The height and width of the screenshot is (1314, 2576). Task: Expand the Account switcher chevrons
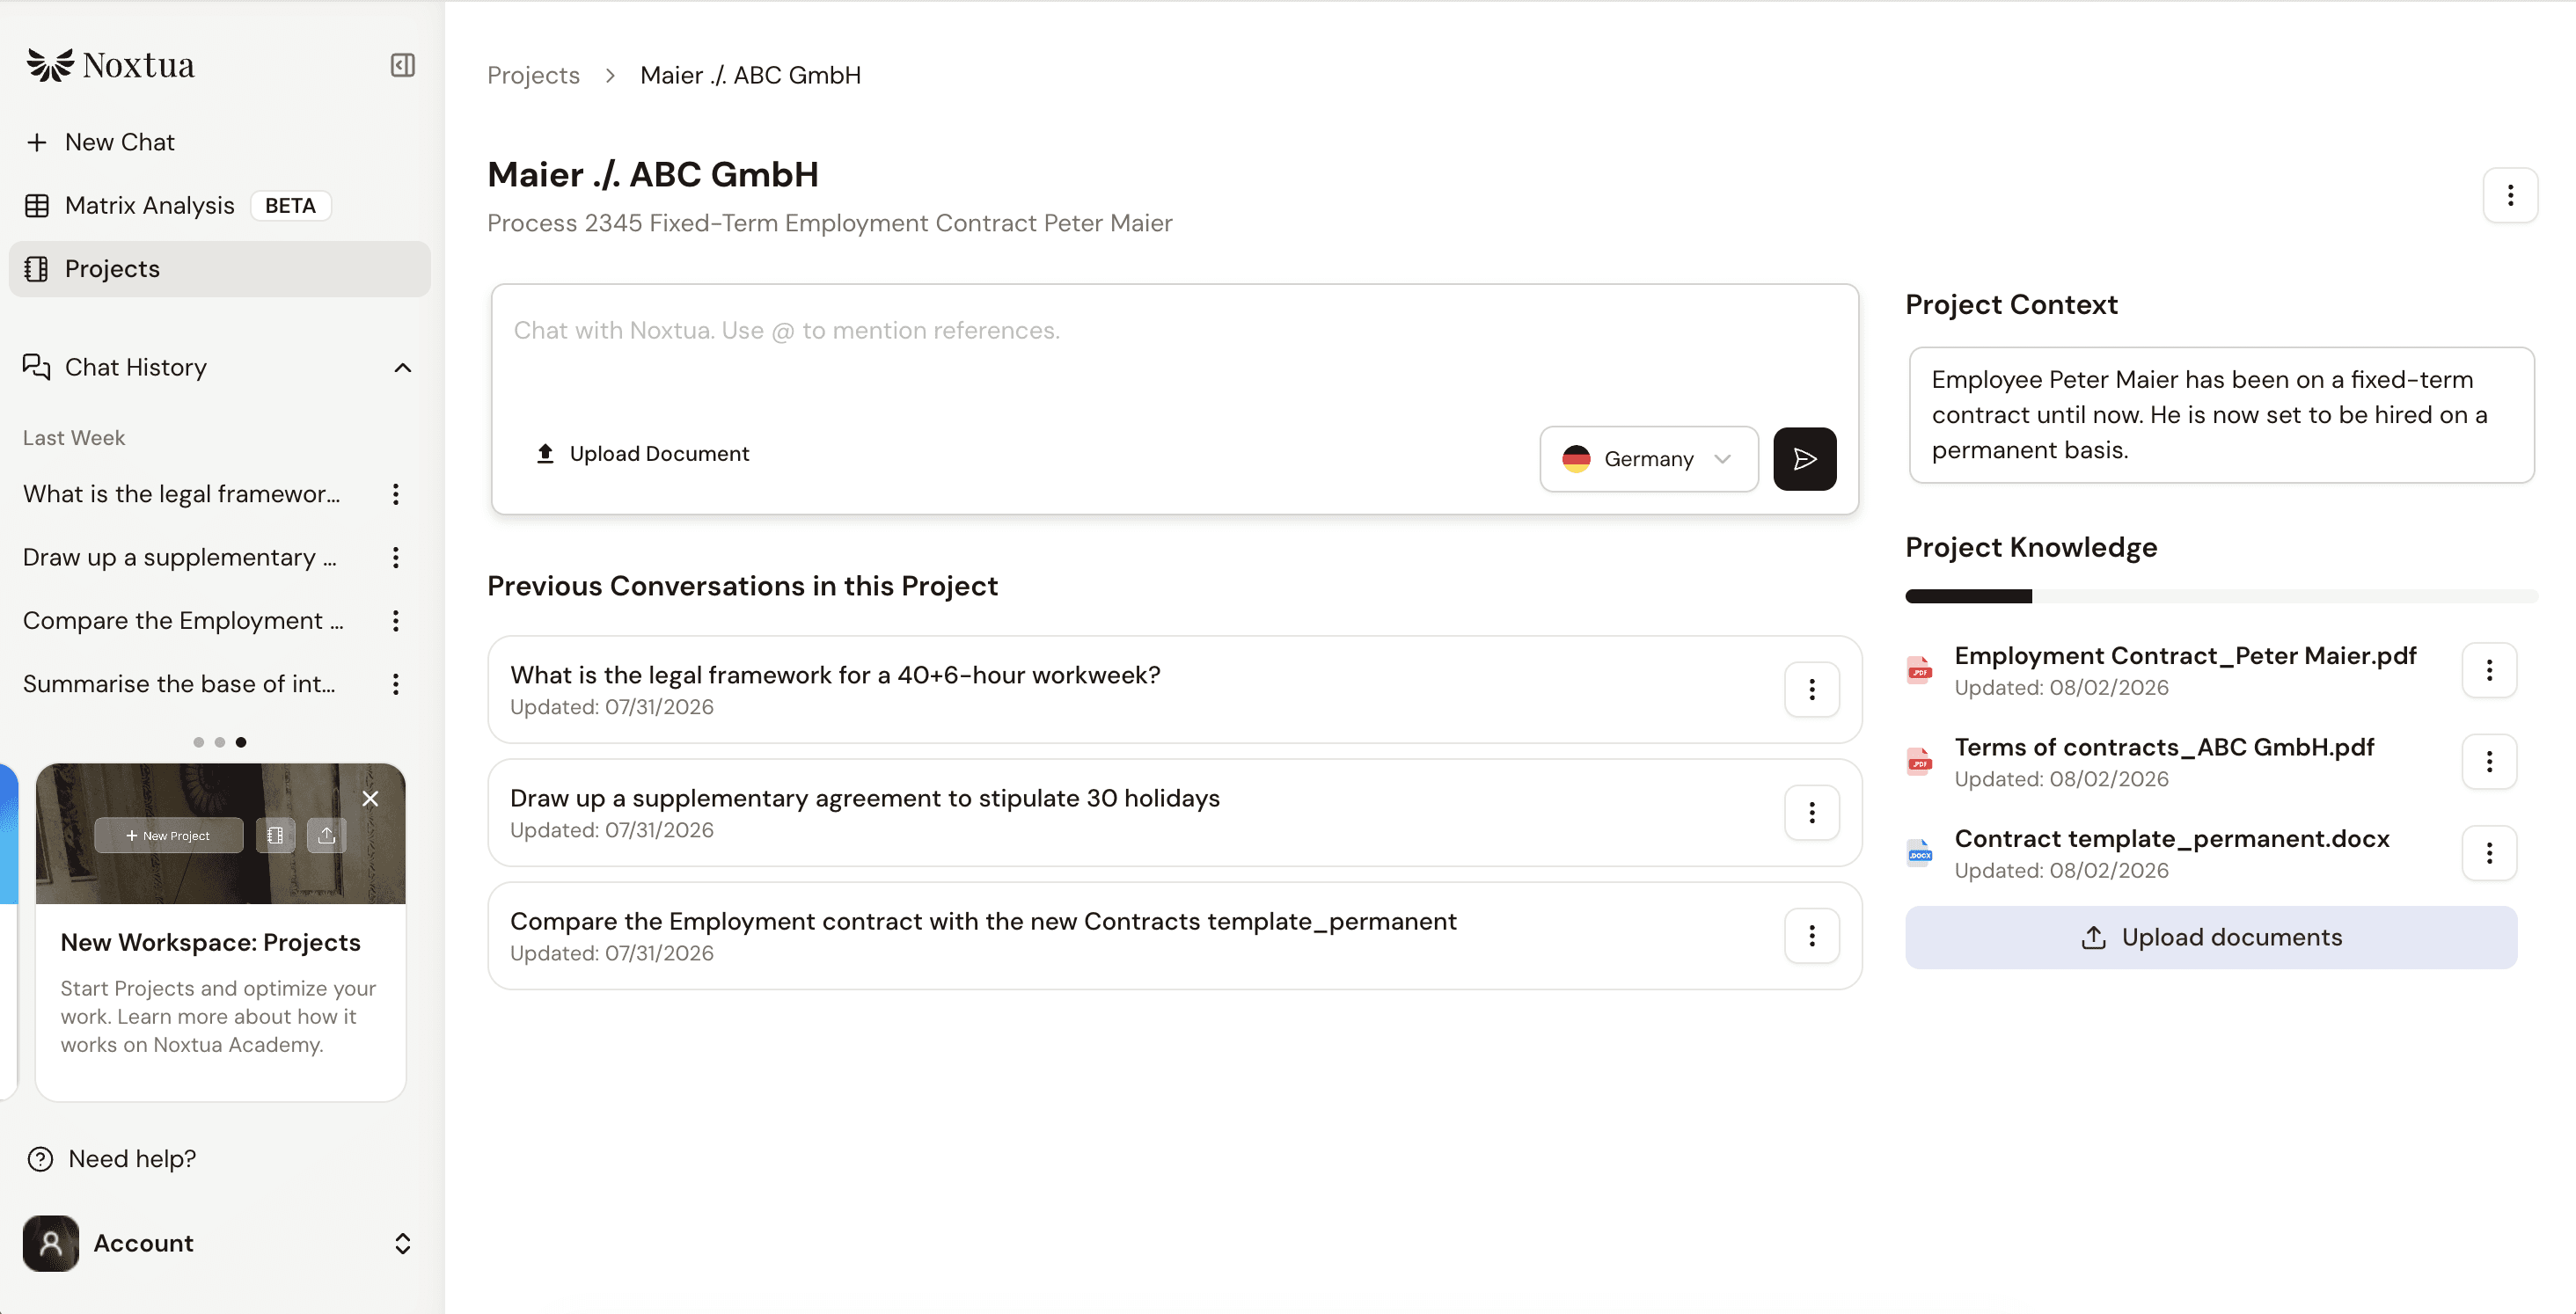[402, 1243]
